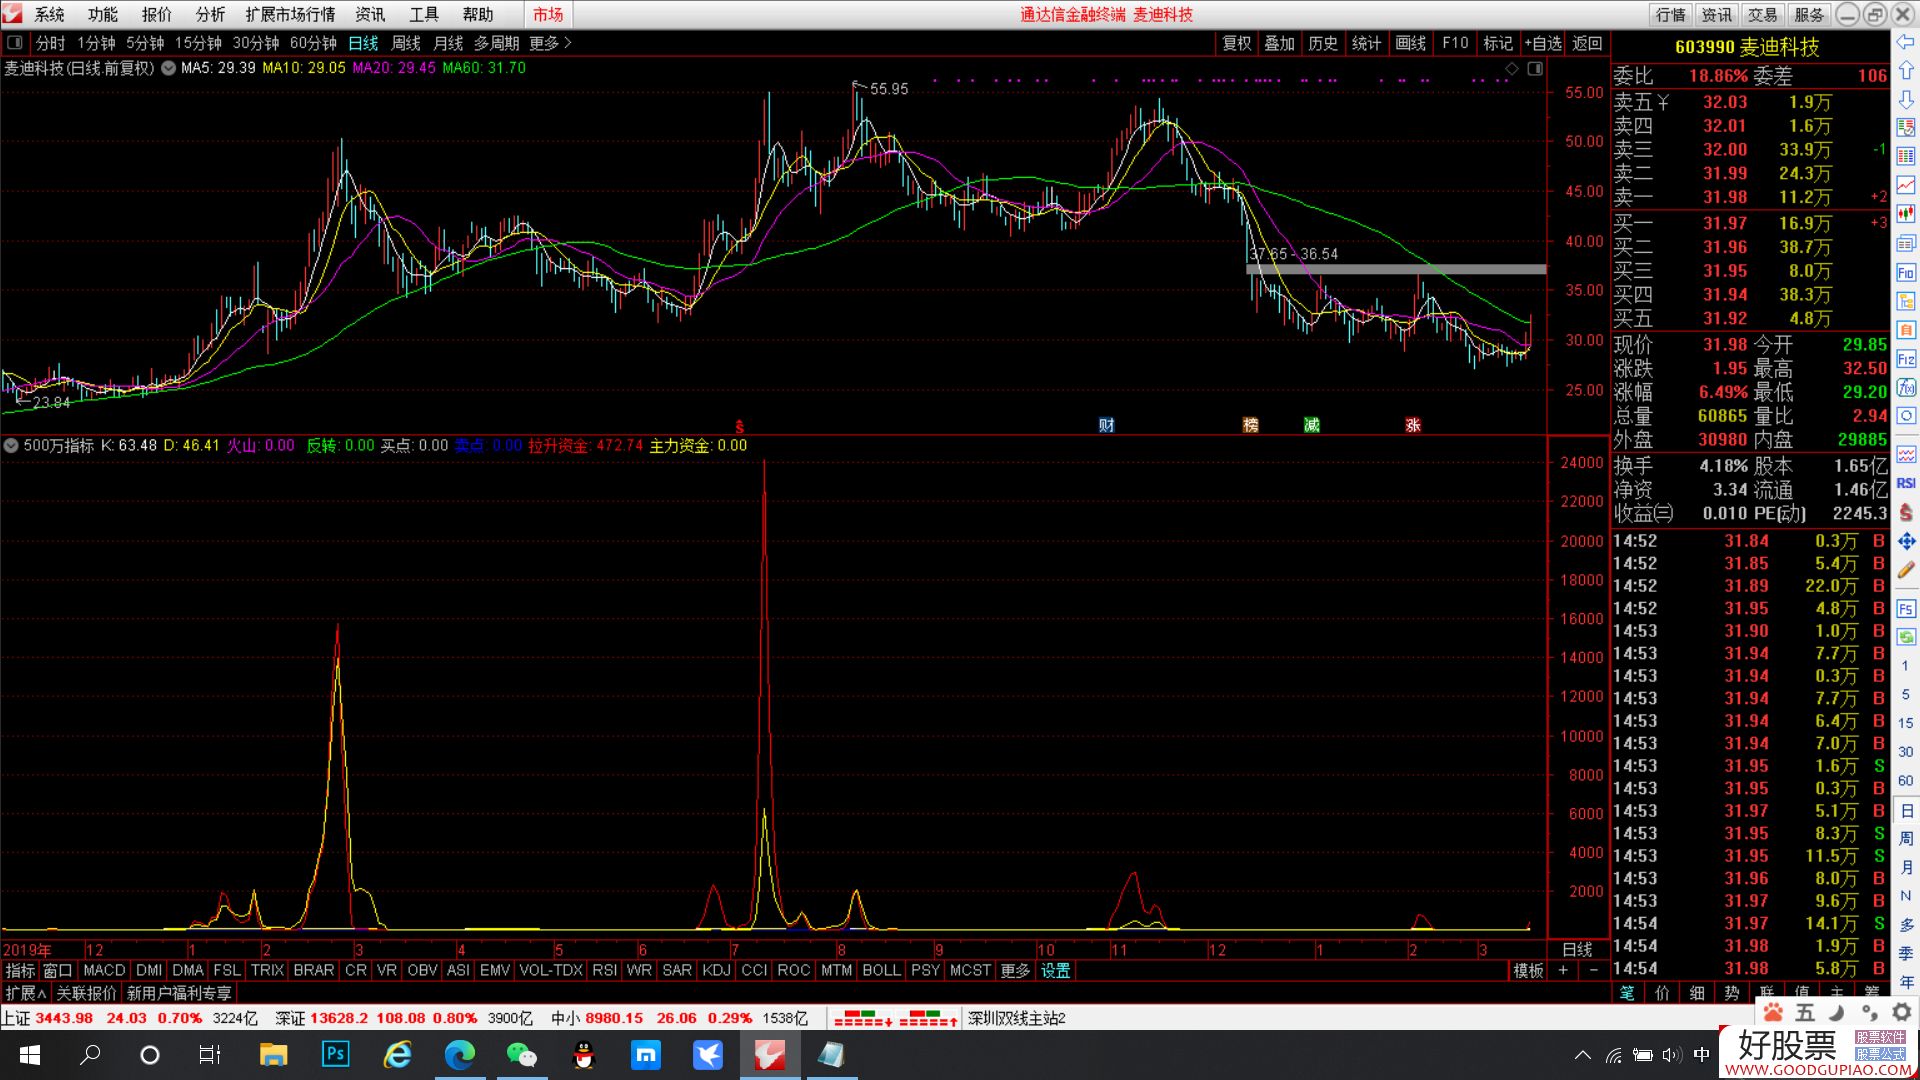
Task: Click the minus zoom-out button beside 模板
Action: coord(1593,970)
